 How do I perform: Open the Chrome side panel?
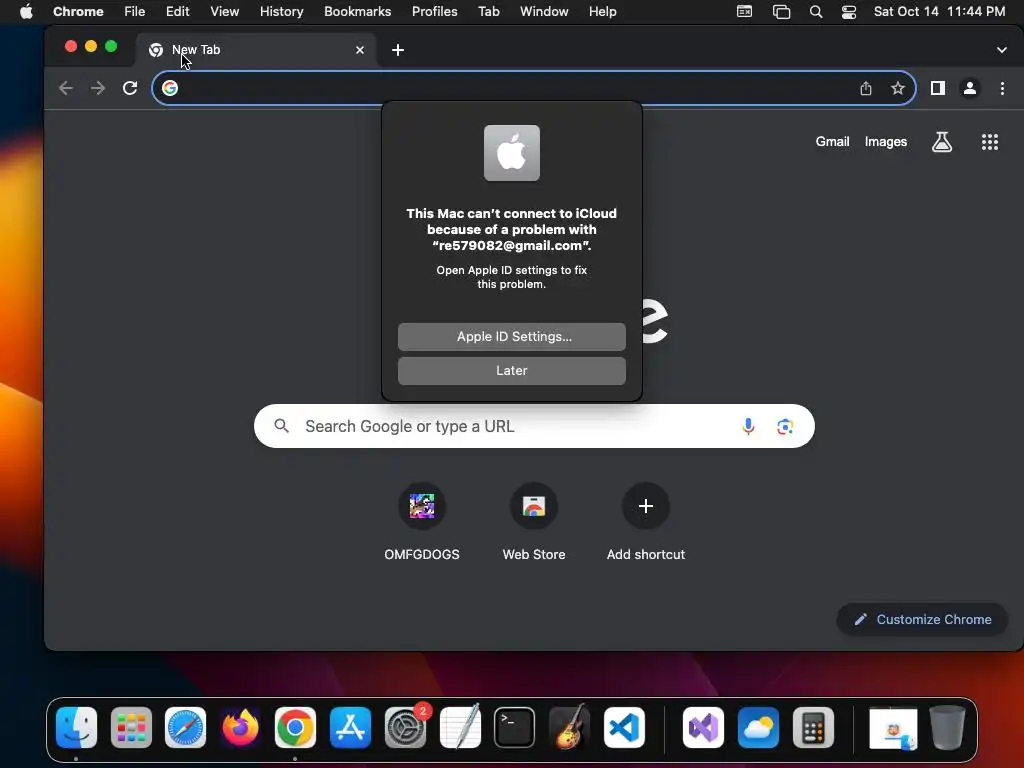938,88
